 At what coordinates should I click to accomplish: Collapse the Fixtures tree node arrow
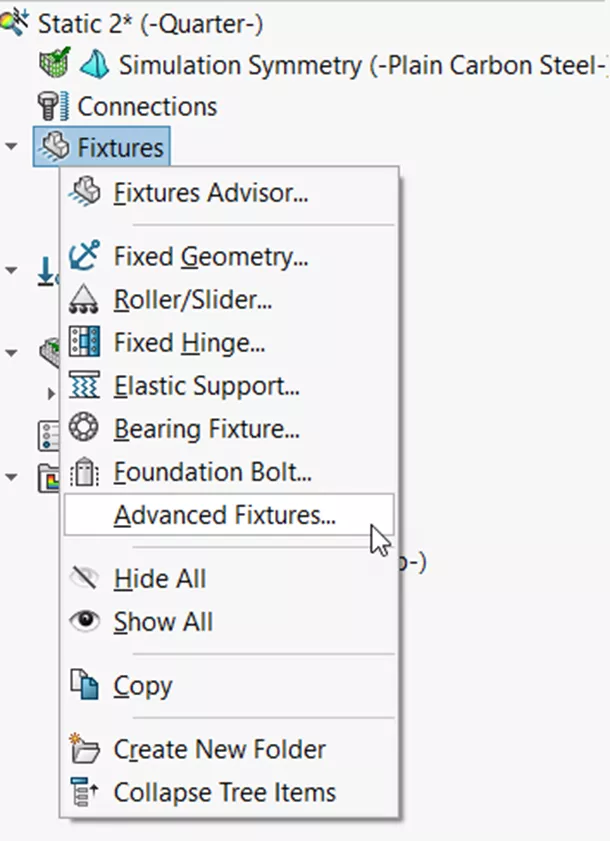[10, 146]
